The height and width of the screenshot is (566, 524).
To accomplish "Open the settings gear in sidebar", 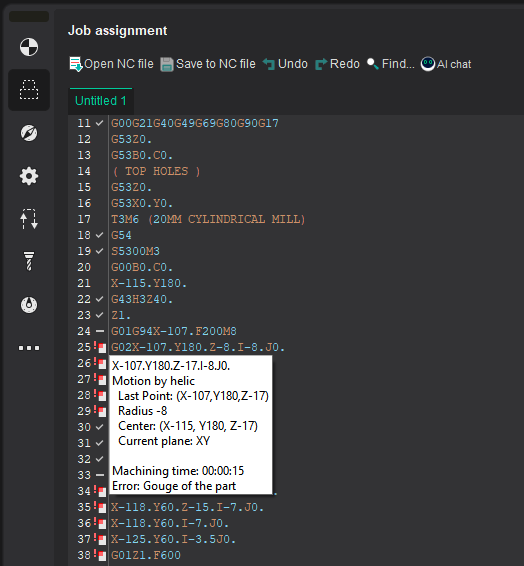I will (29, 176).
